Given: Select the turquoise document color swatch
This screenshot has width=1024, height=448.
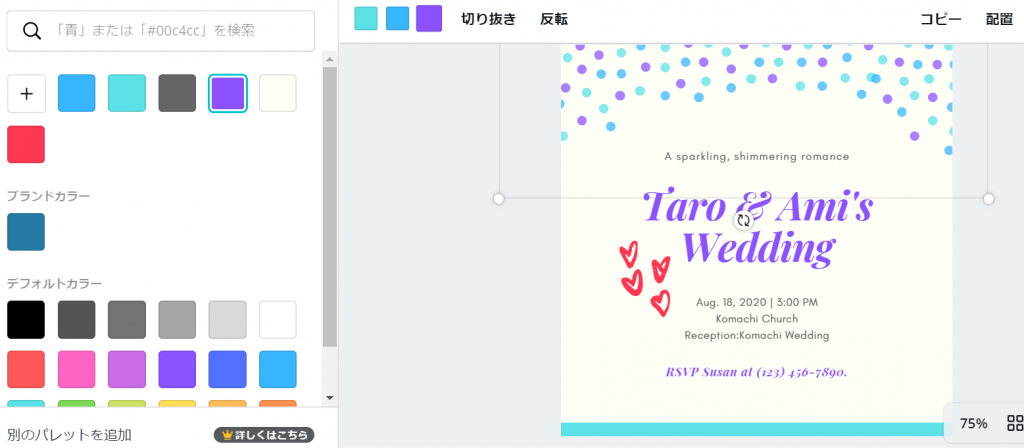Looking at the screenshot, I should click(127, 93).
